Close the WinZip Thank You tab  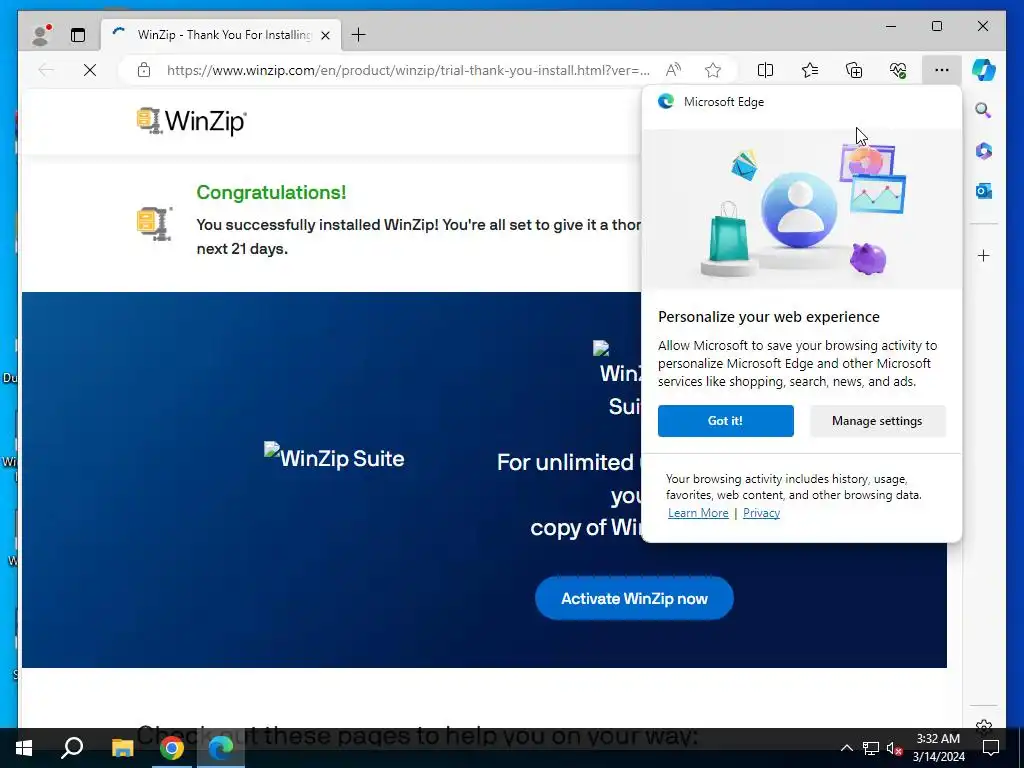click(x=325, y=35)
